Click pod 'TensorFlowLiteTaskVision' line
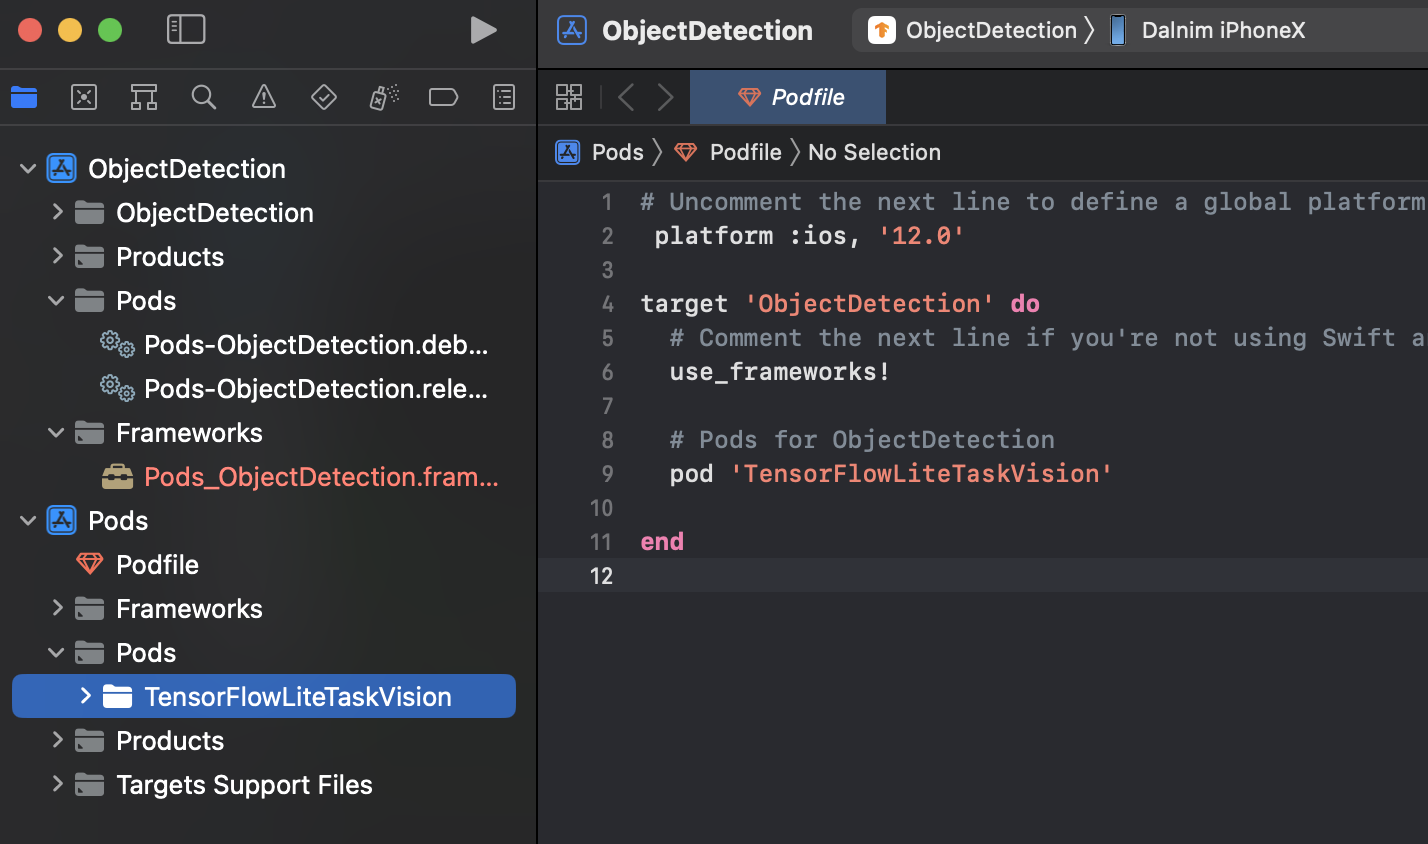Image resolution: width=1428 pixels, height=844 pixels. (x=891, y=474)
